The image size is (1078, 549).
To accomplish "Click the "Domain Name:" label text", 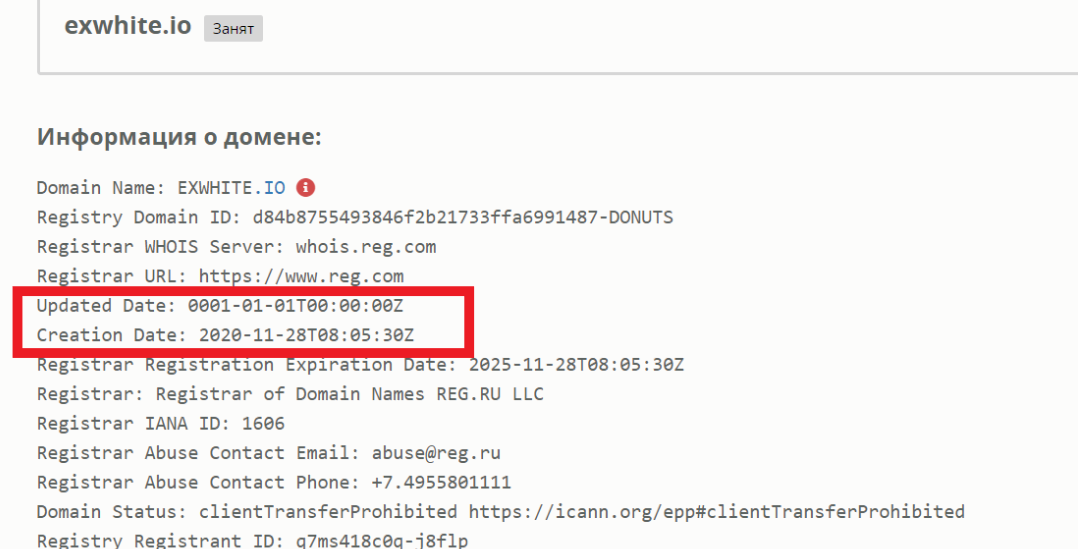I will pyautogui.click(x=101, y=188).
